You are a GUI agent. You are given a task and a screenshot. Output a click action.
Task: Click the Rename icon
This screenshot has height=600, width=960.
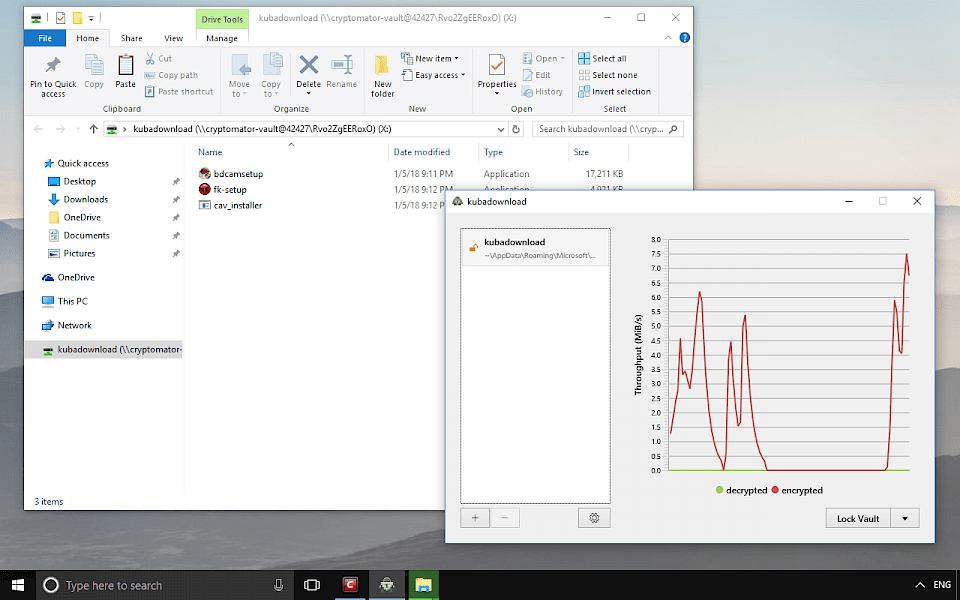coord(342,65)
